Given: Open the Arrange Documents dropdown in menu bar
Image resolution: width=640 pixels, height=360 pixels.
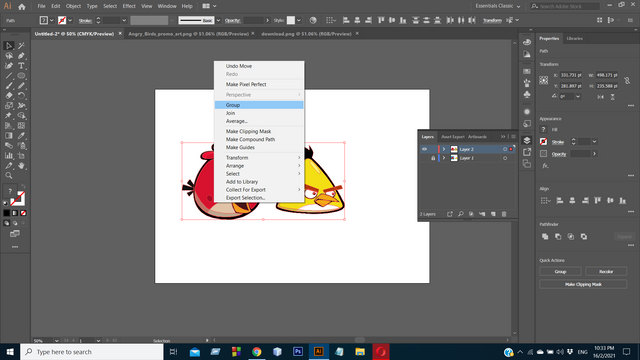Looking at the screenshot, I should (x=209, y=6).
